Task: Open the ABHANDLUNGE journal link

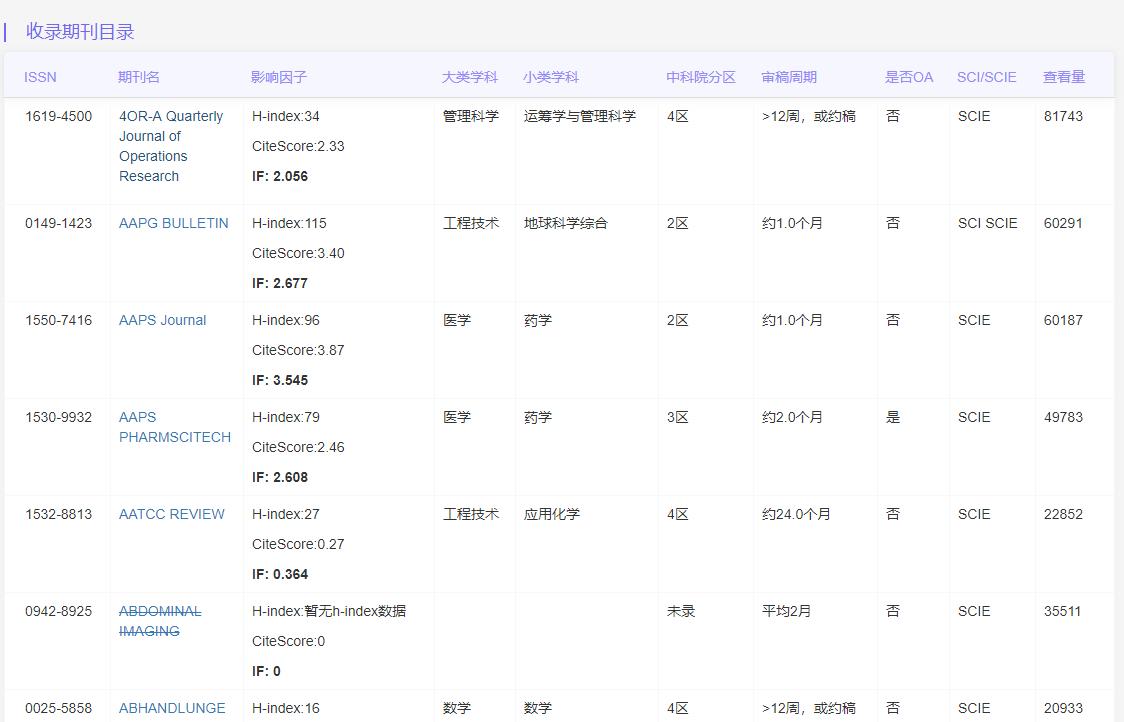Action: pos(172,708)
